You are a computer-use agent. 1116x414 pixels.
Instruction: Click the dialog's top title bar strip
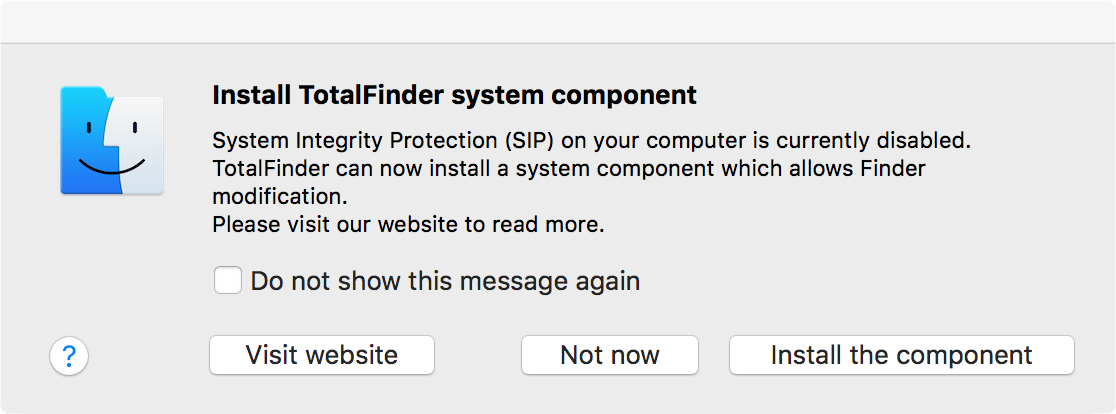point(558,21)
